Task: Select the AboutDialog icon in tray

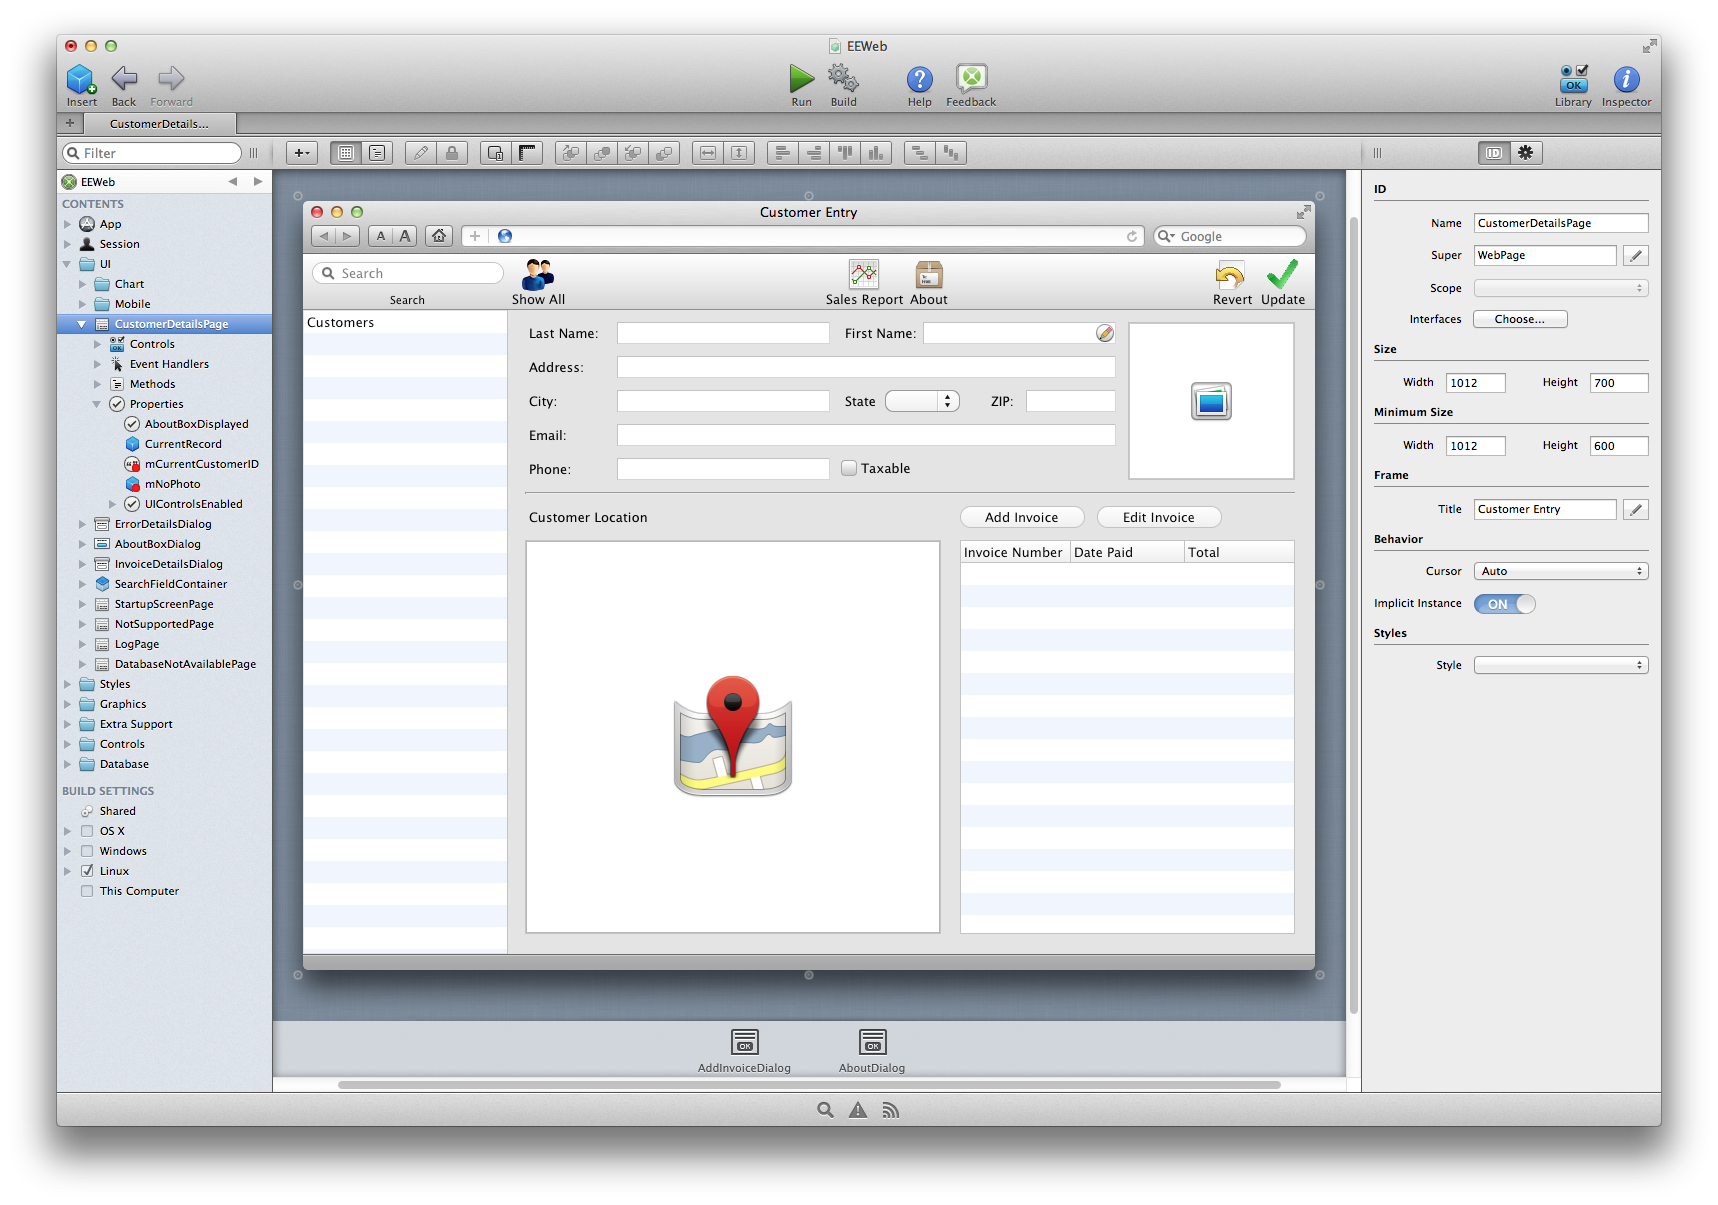Action: pos(872,1042)
